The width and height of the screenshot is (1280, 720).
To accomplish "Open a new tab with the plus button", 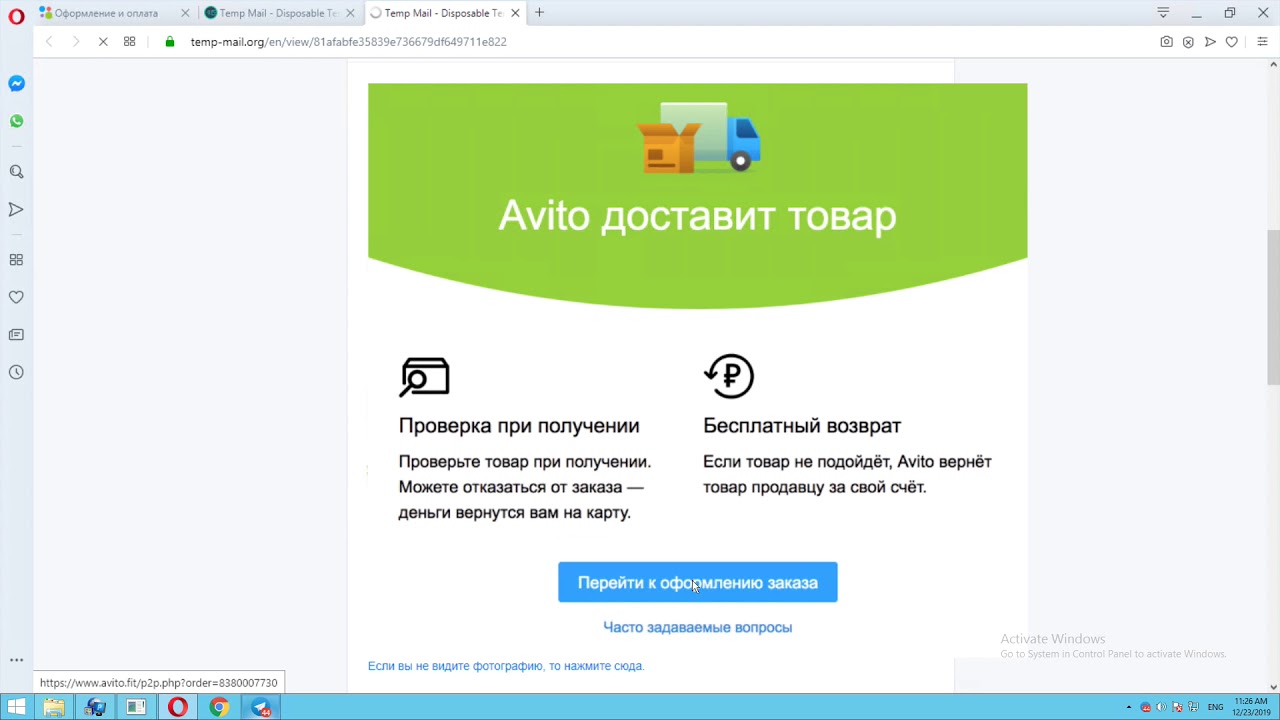I will 539,13.
